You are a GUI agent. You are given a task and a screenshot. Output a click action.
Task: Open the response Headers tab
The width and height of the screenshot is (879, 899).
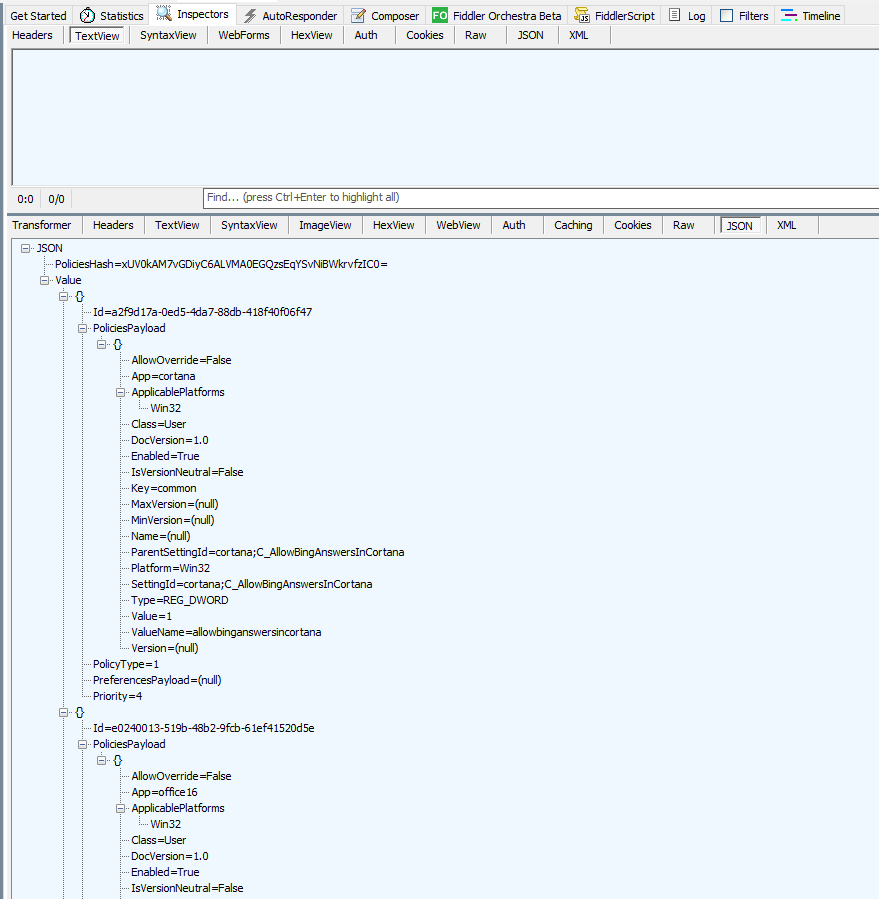113,225
